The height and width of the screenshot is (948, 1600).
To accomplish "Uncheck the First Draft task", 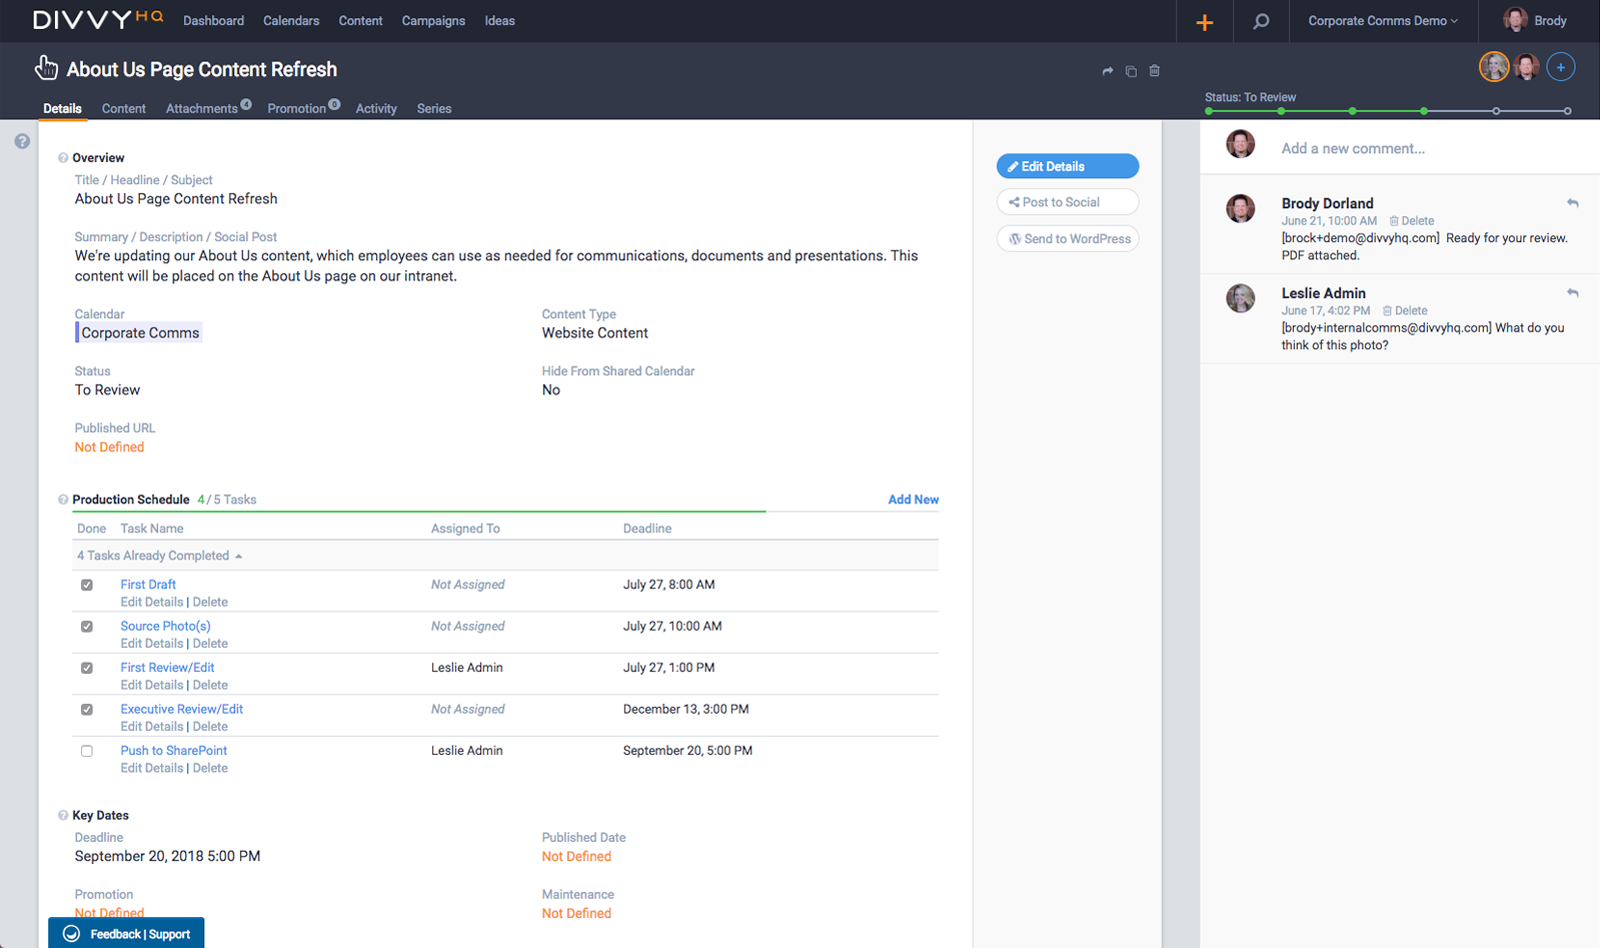I will click(x=86, y=584).
